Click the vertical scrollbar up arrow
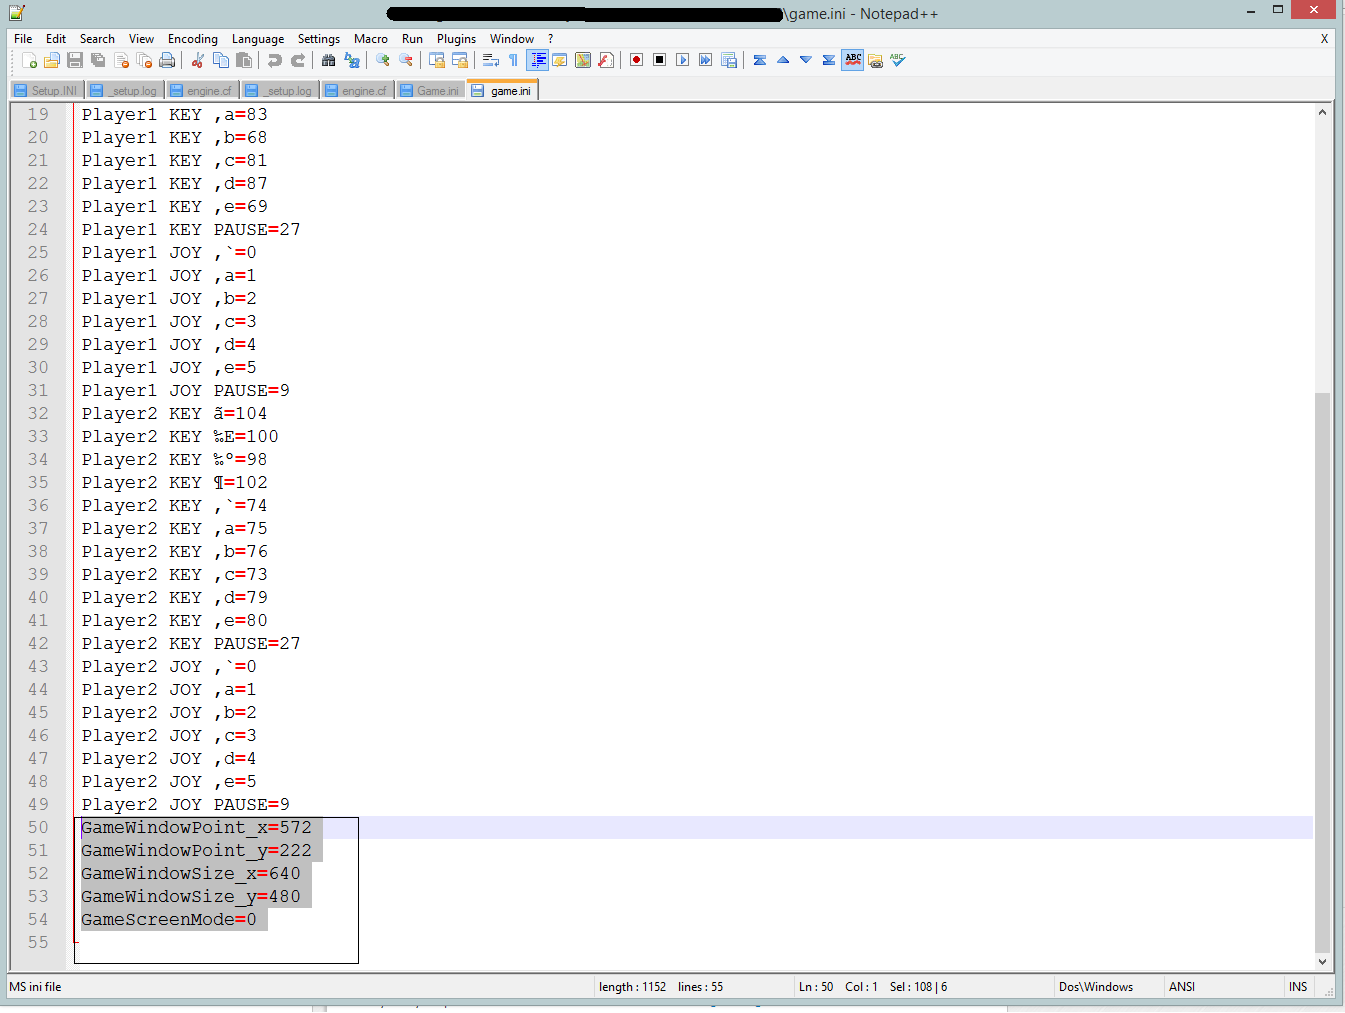 [1323, 112]
